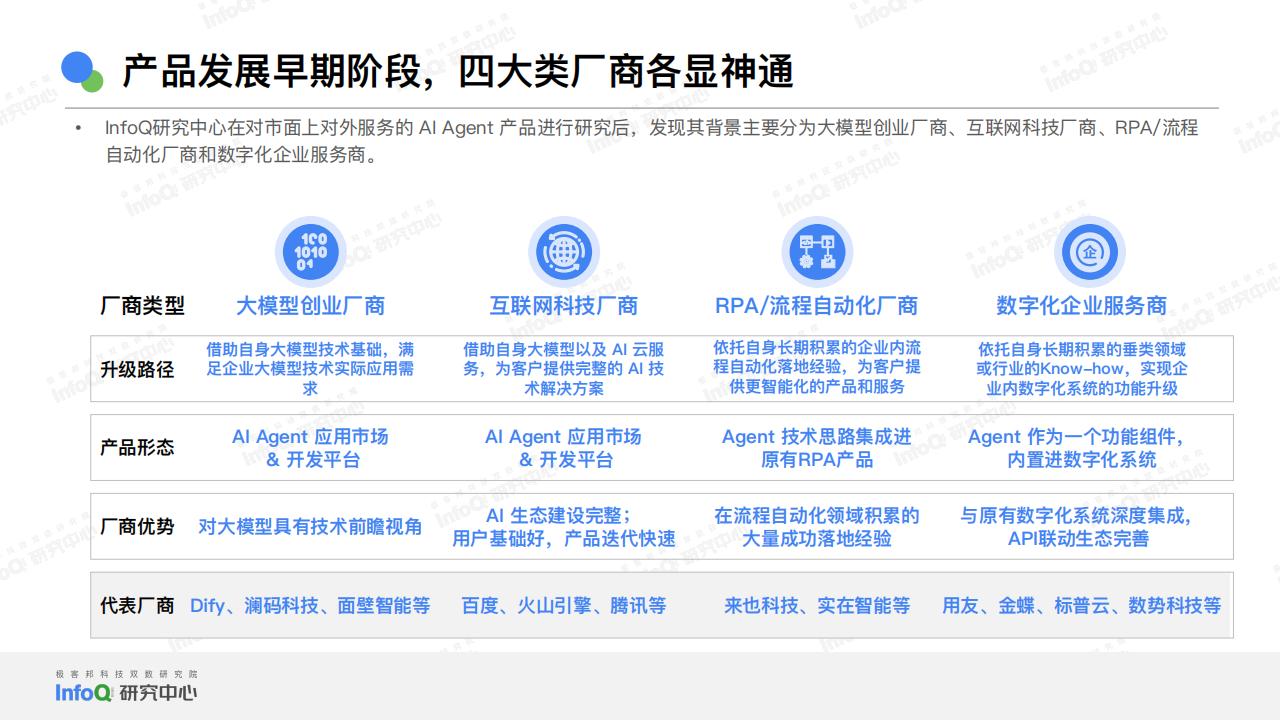Click 产品形态 cell under 大模型创业厂商
1280x720 pixels.
(x=310, y=448)
